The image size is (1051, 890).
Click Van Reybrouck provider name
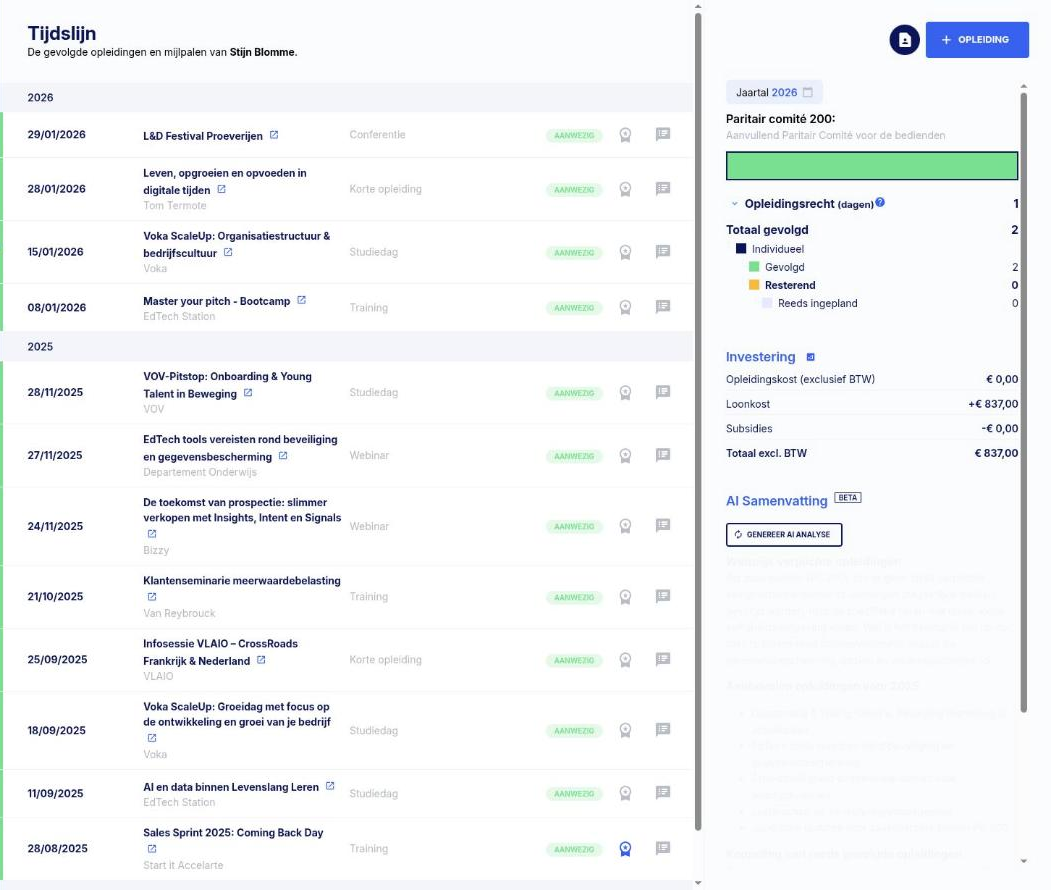(x=179, y=613)
